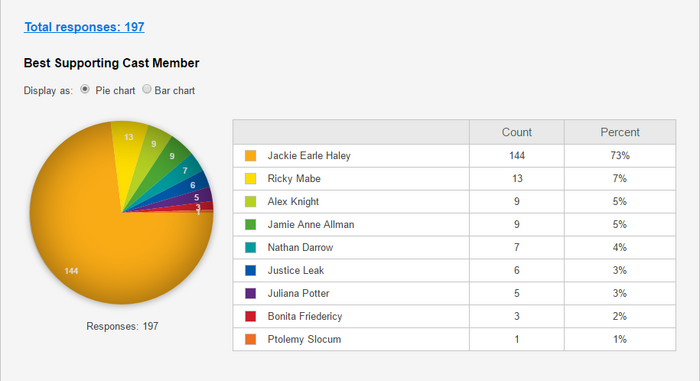Click the yellow Ricky Mabe legend swatch

250,179
